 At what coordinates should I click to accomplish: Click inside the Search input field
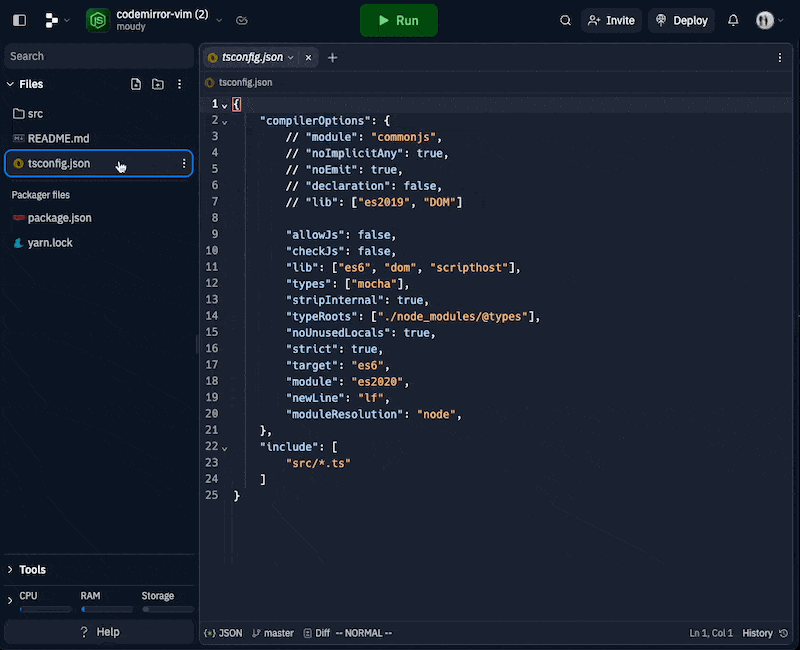click(97, 56)
